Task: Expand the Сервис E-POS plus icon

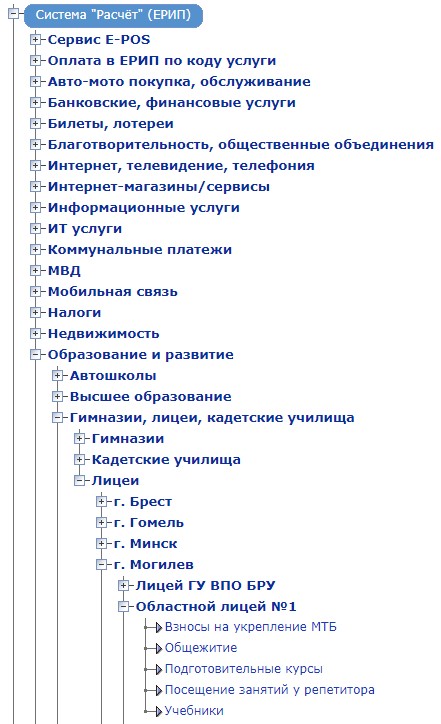Action: tap(35, 40)
